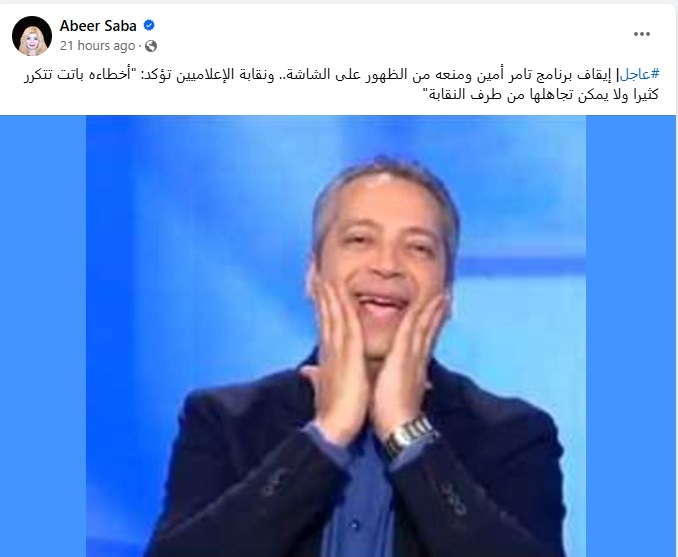Open the Abeer Saba profile name link
The width and height of the screenshot is (678, 557).
coord(98,26)
